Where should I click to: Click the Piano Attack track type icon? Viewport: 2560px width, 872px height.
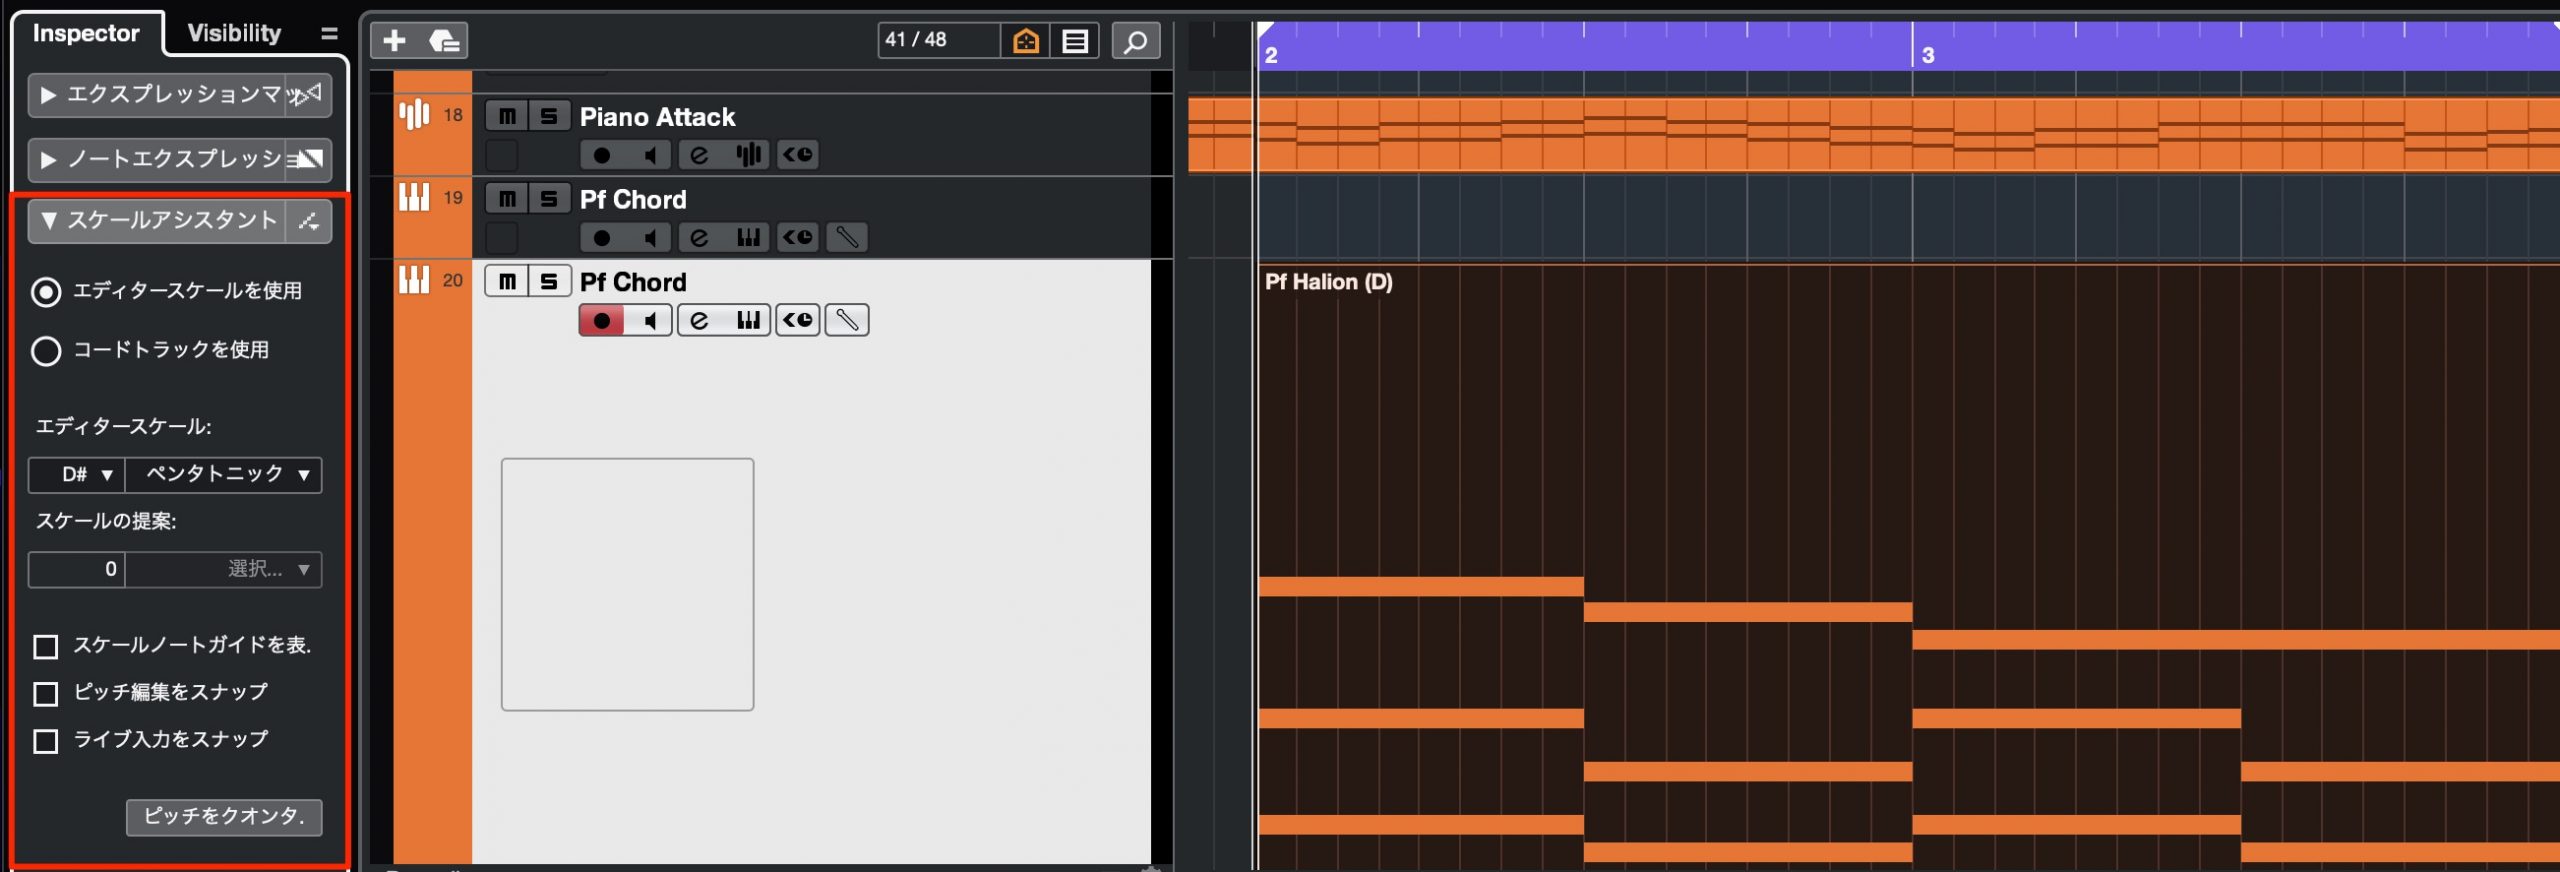pyautogui.click(x=414, y=114)
